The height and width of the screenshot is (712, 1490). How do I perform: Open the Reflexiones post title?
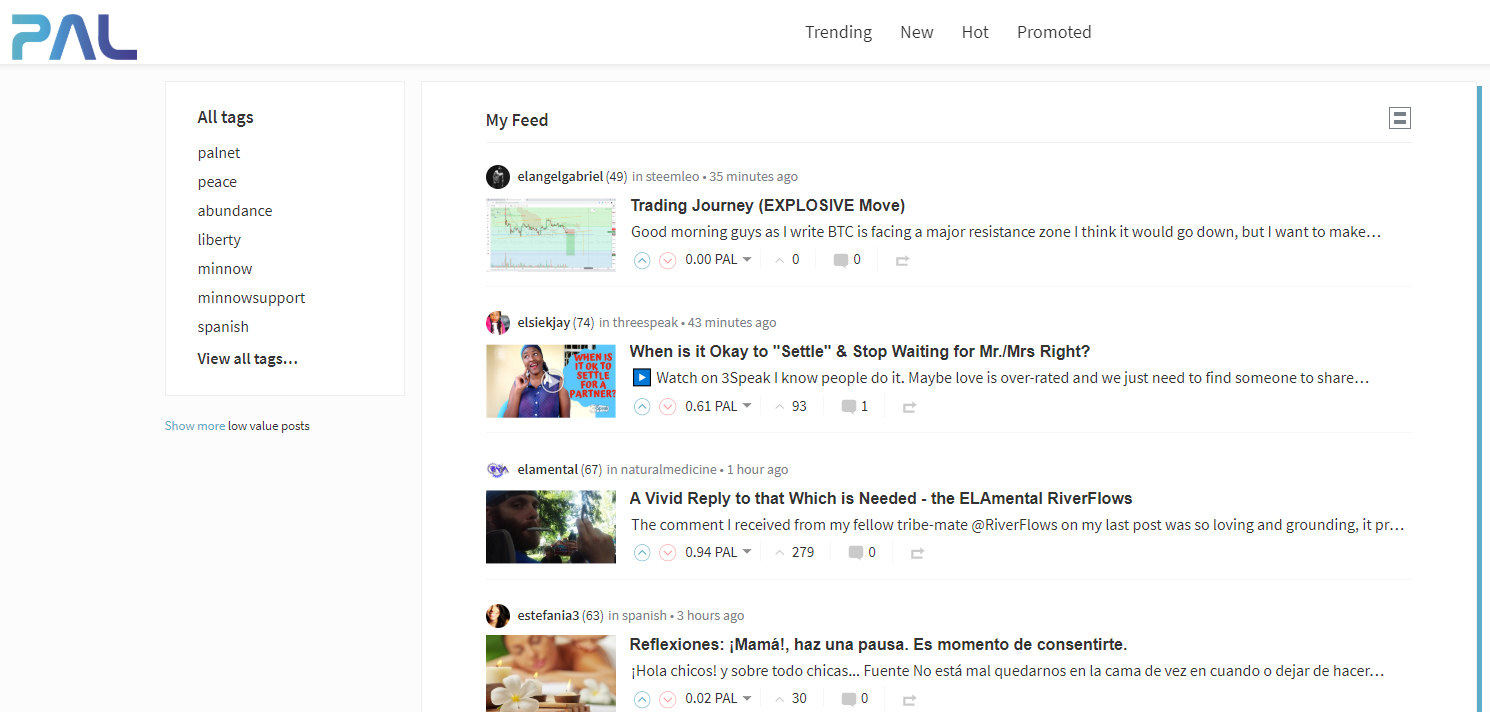(x=879, y=644)
